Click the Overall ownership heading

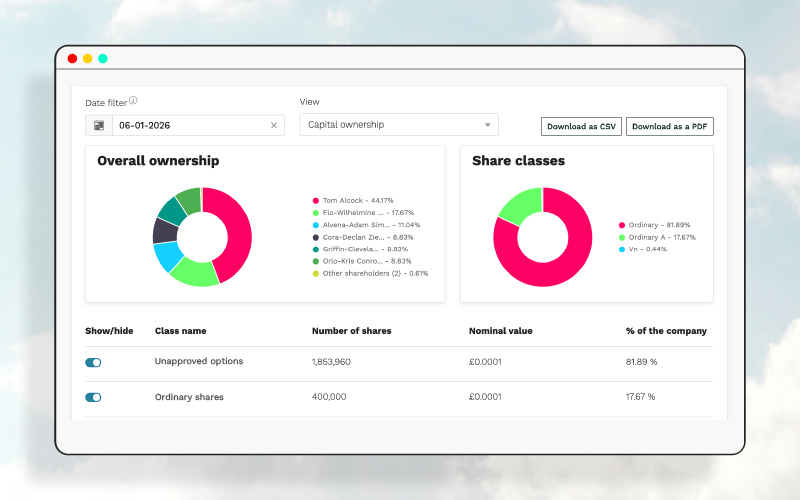pos(158,161)
